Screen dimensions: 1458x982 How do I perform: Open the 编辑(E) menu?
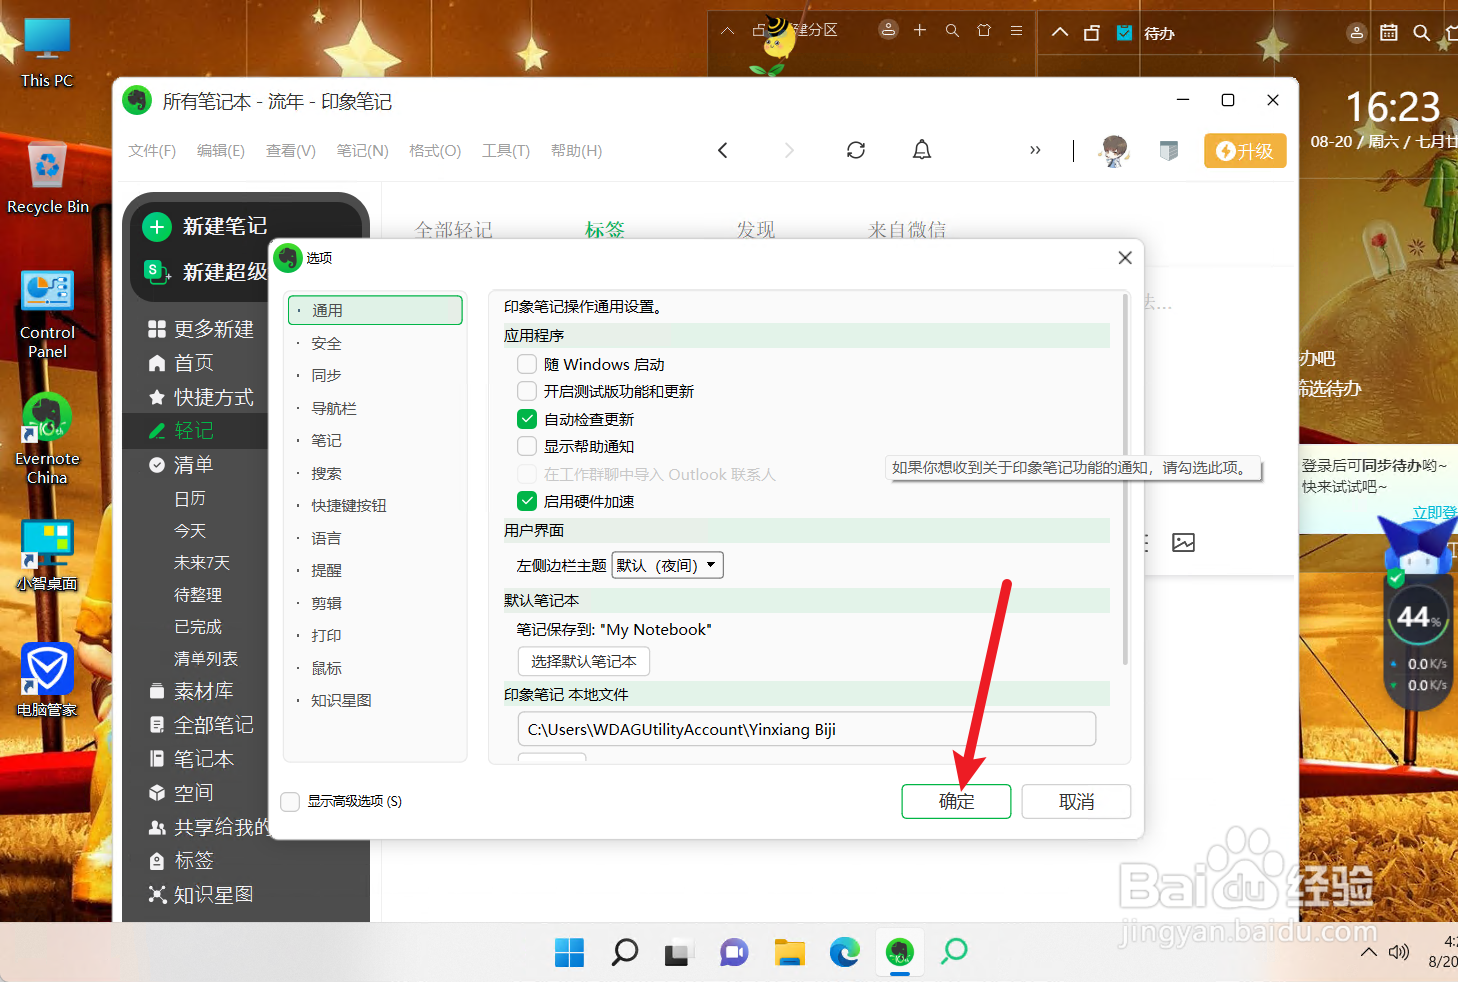click(221, 151)
